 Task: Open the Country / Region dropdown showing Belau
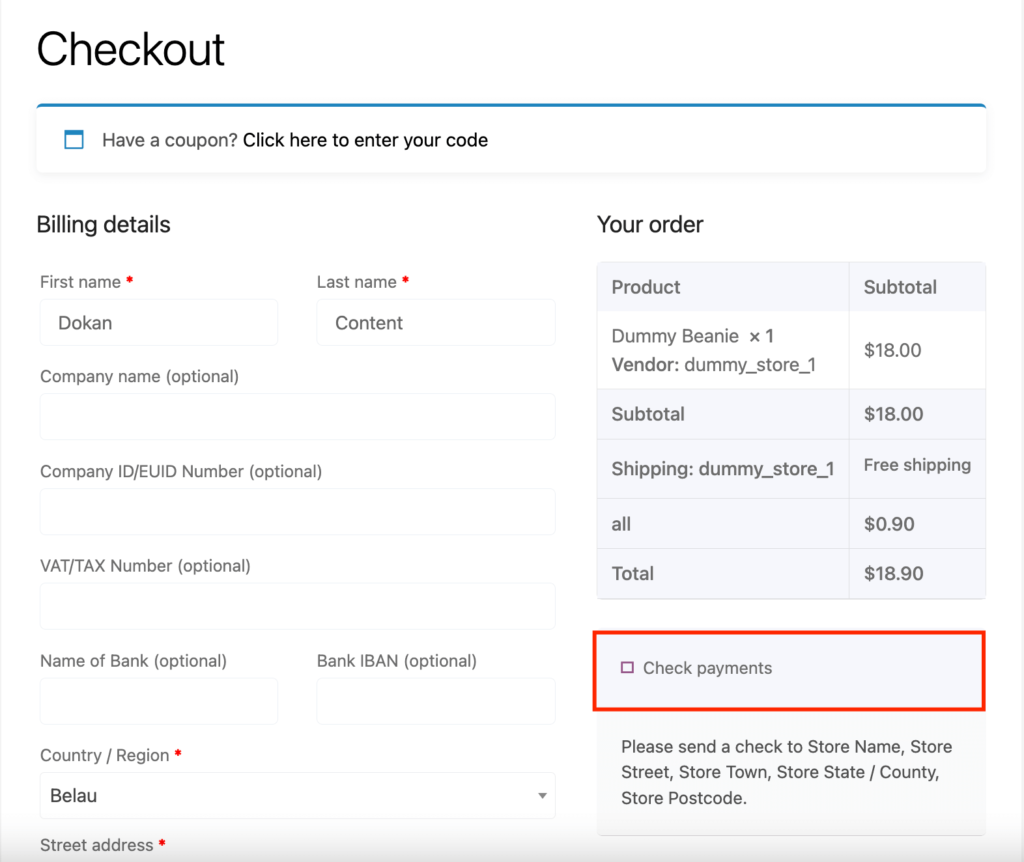298,795
